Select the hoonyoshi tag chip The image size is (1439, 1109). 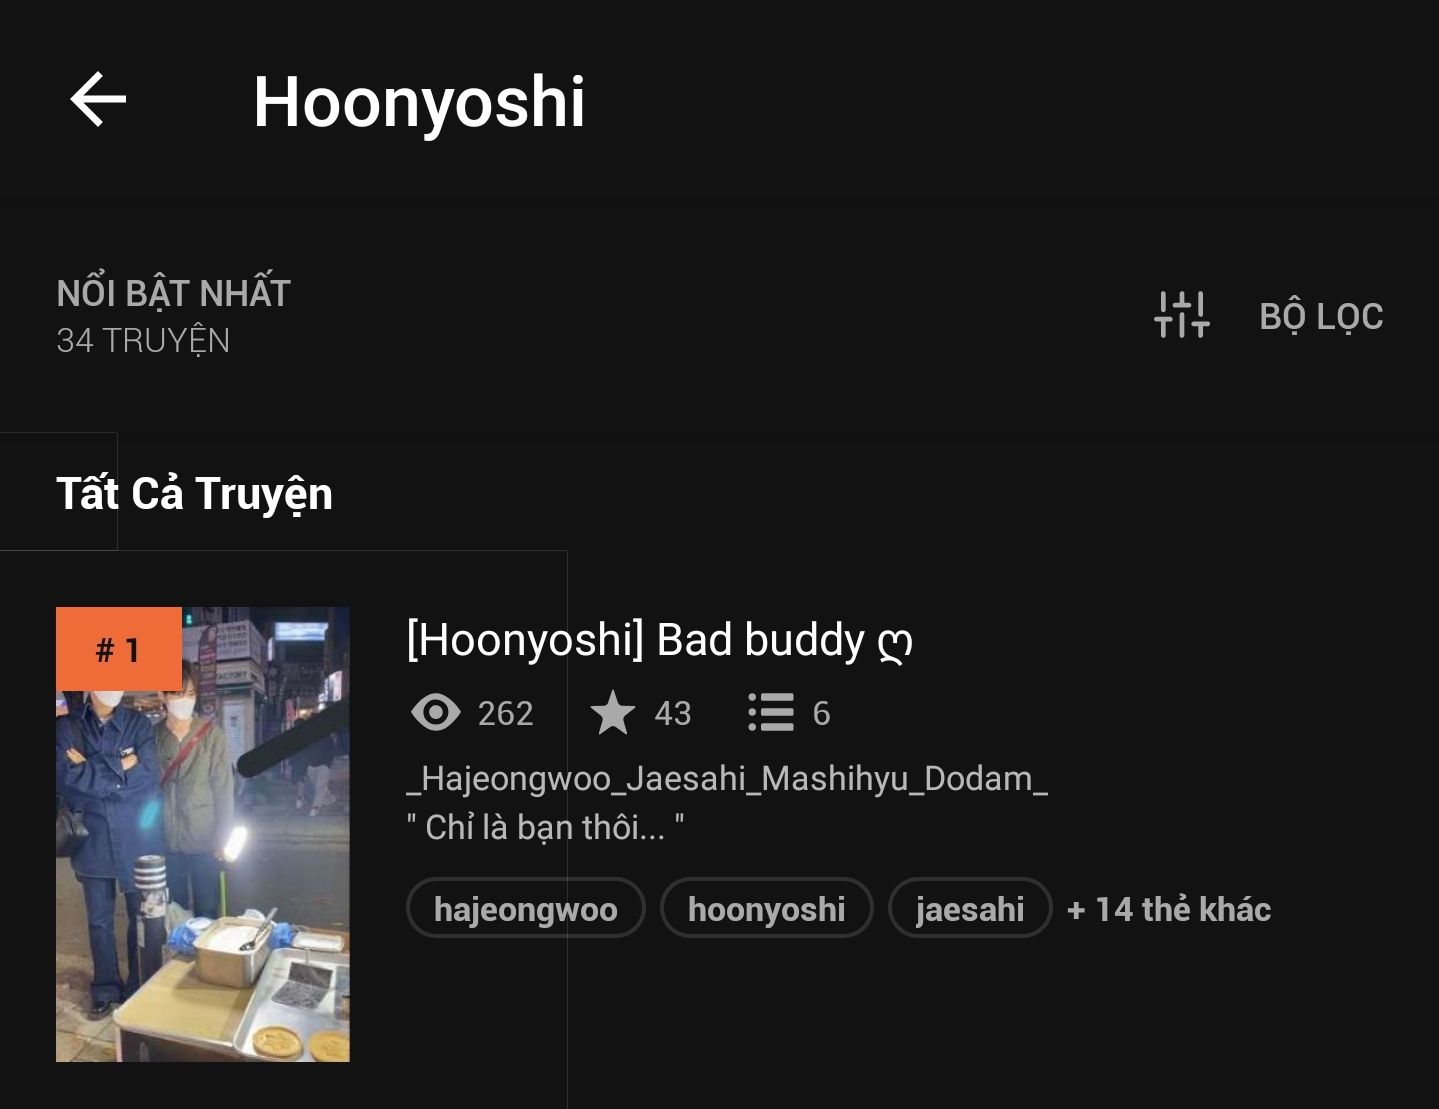click(x=767, y=908)
